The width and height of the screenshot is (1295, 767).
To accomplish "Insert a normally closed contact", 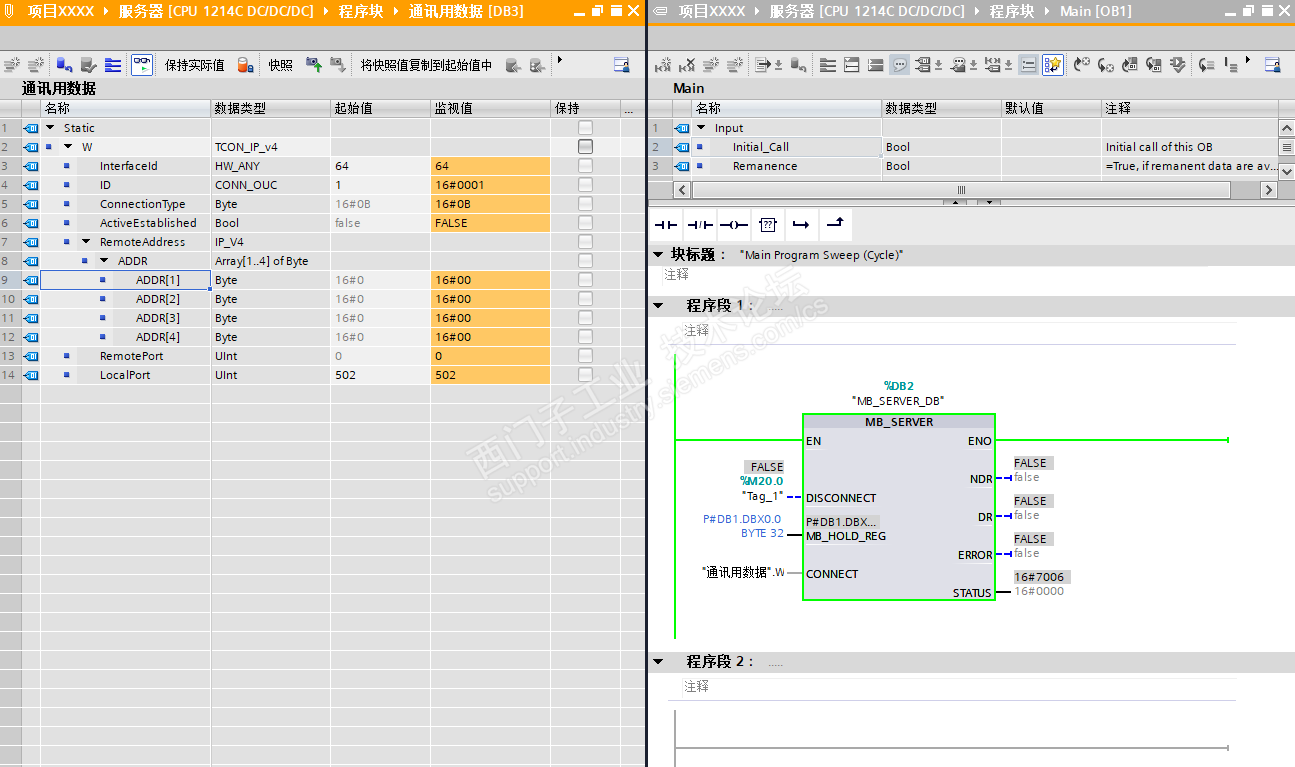I will [700, 224].
